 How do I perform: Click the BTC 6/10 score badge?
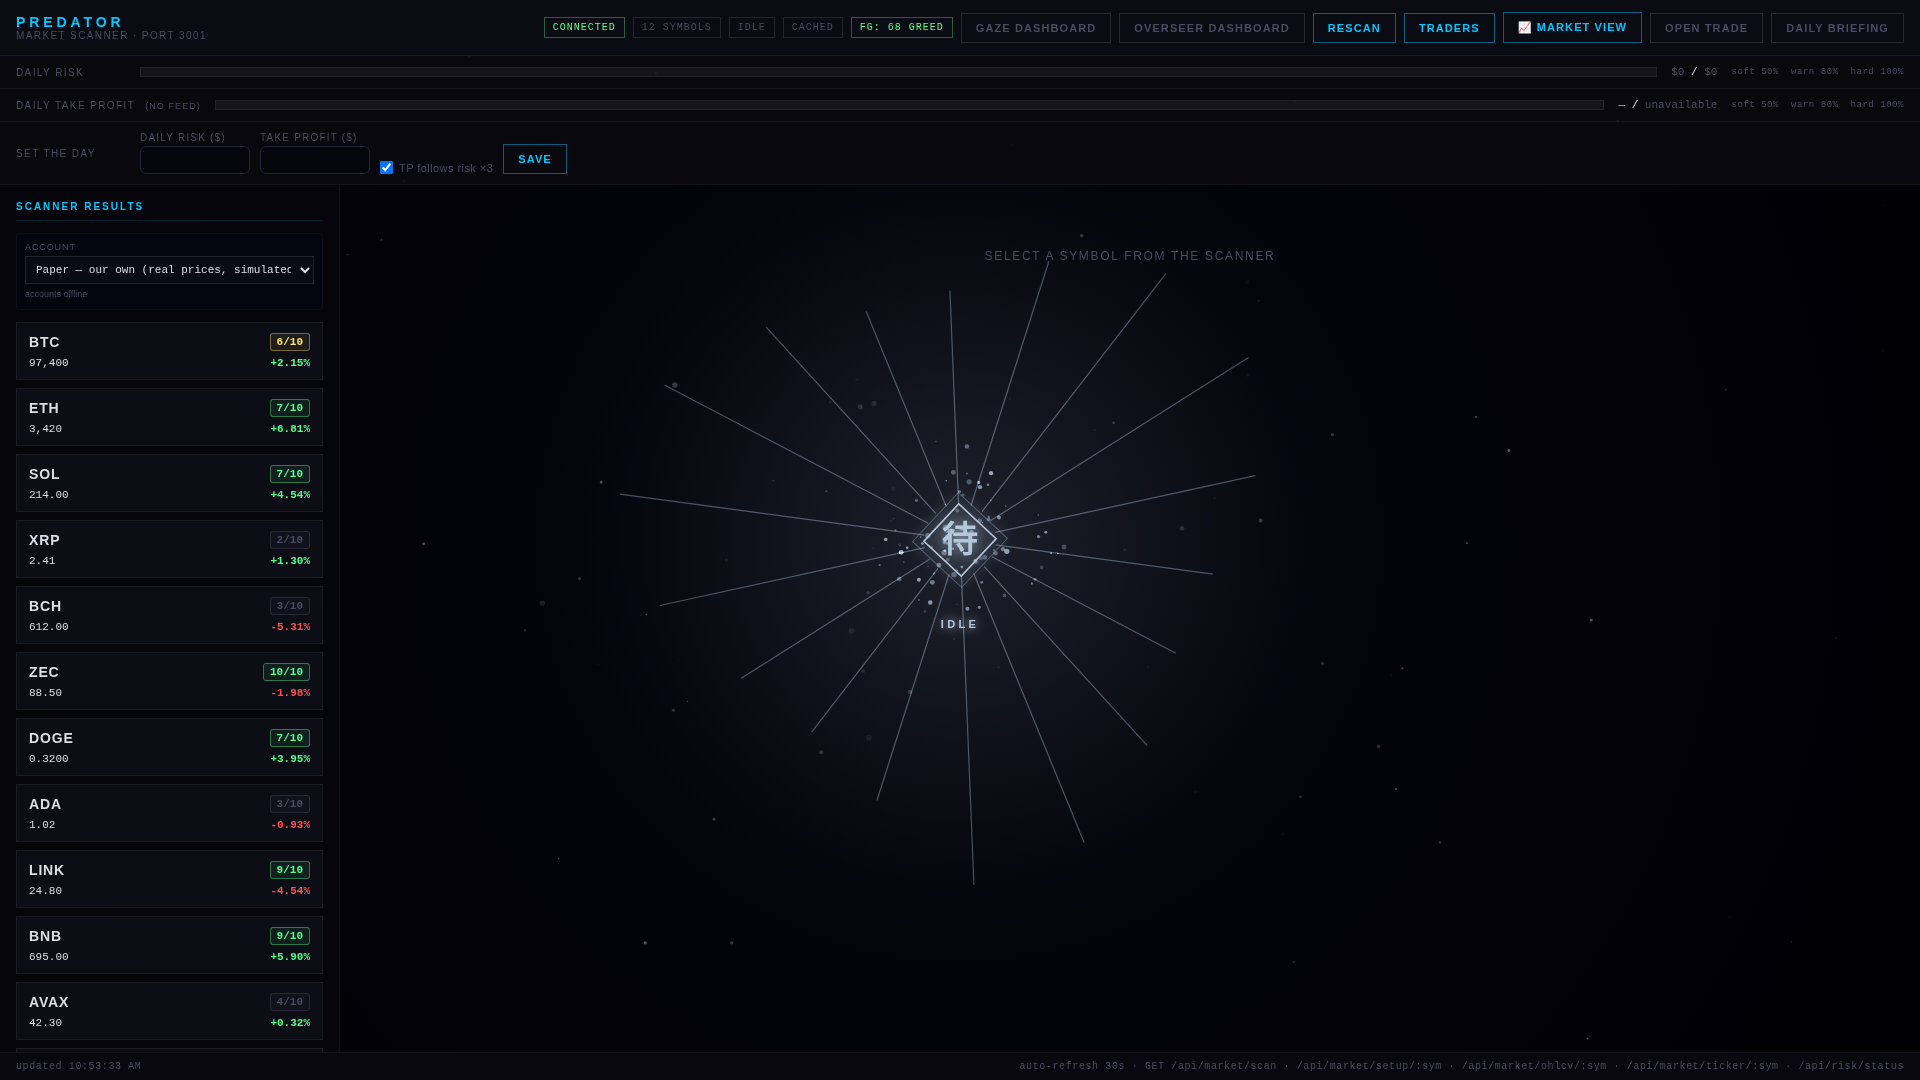click(290, 342)
